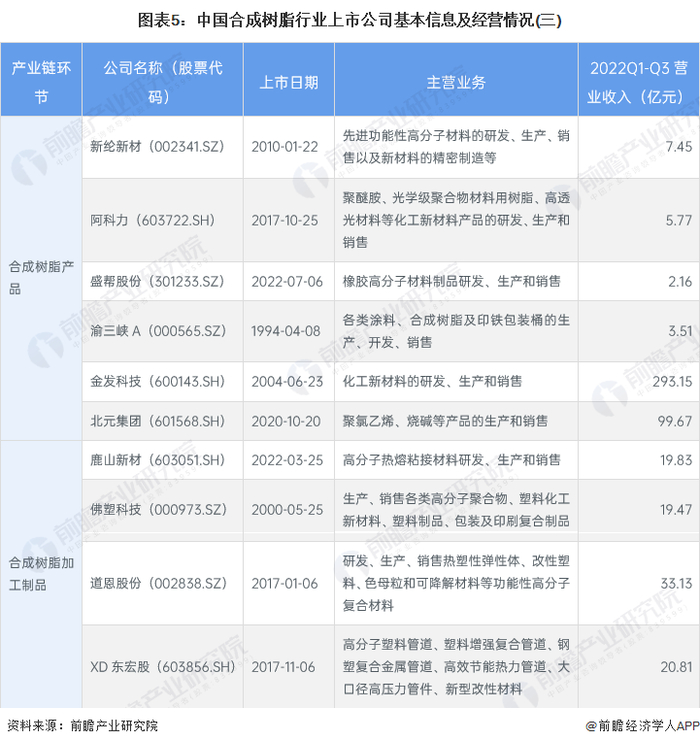Click revenue value 19.47

pos(676,510)
